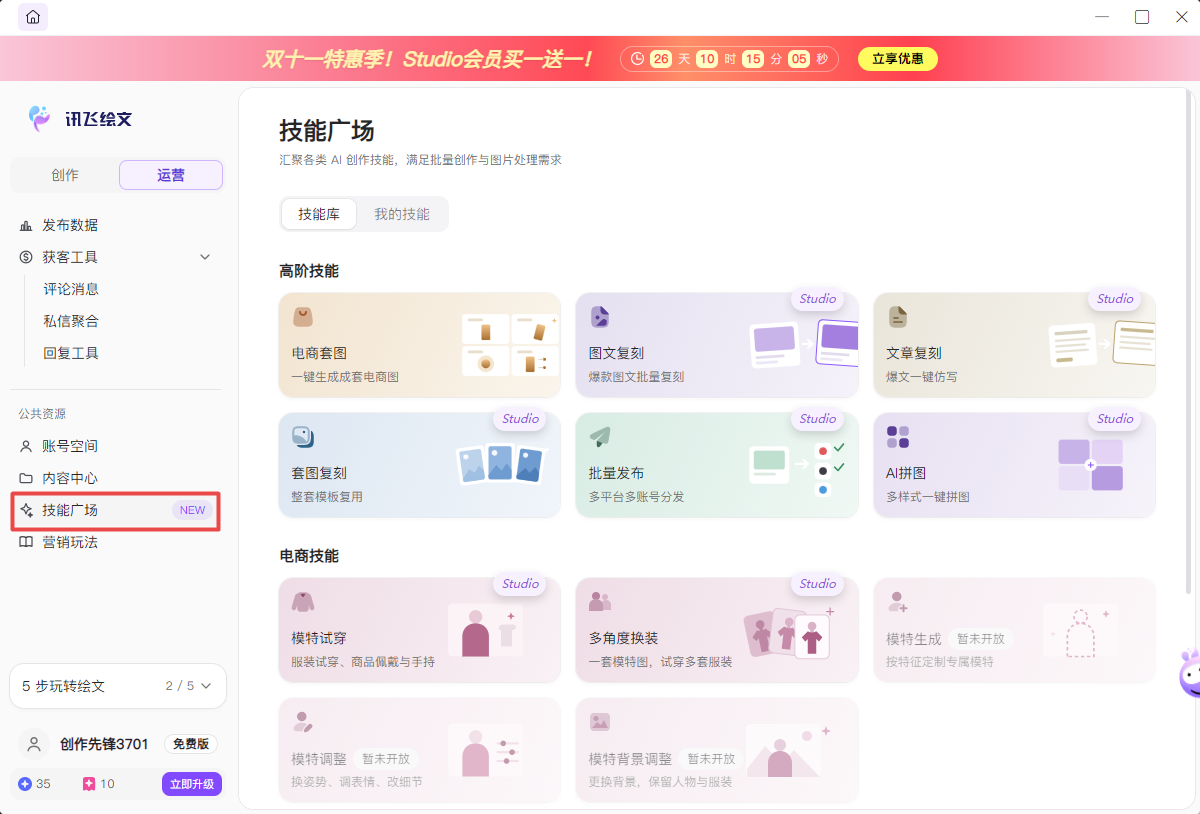The image size is (1200, 814).
Task: Click the AI拼图 grid icon
Action: [898, 437]
